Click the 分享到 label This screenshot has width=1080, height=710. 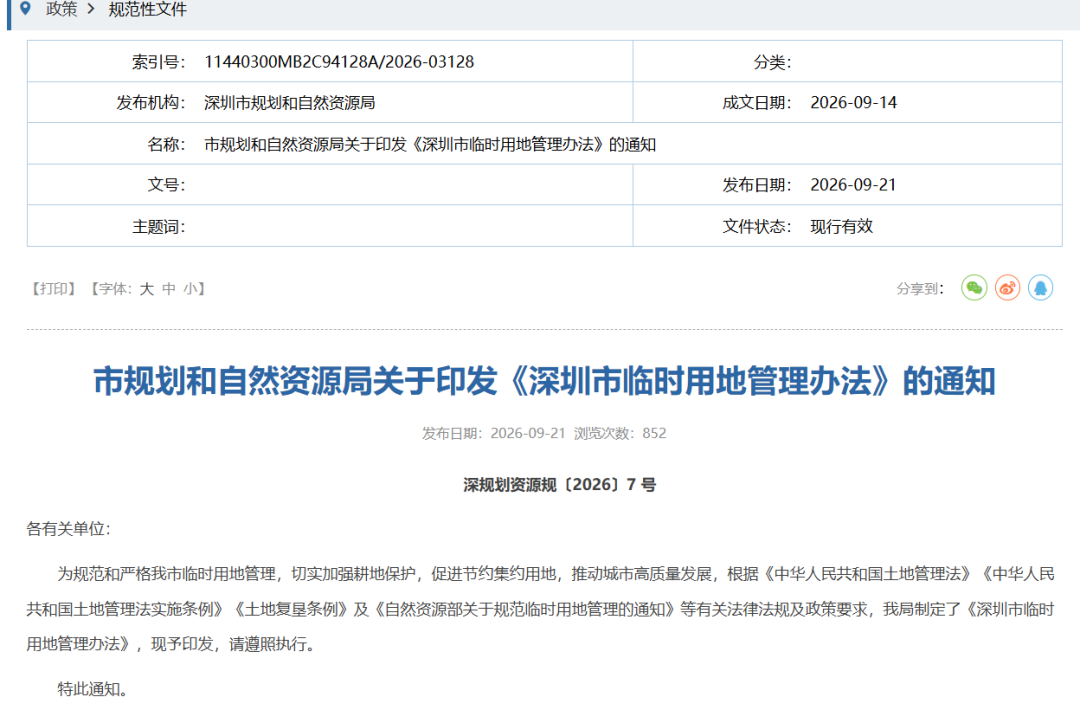[920, 289]
